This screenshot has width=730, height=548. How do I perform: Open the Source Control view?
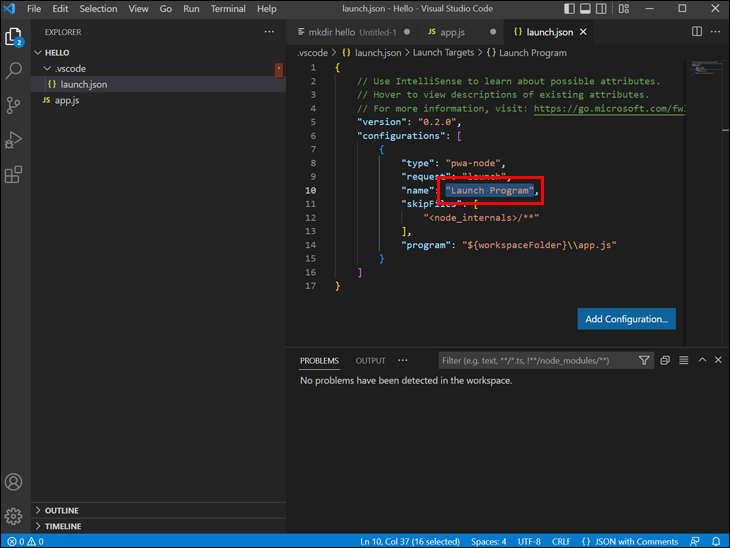pyautogui.click(x=14, y=105)
